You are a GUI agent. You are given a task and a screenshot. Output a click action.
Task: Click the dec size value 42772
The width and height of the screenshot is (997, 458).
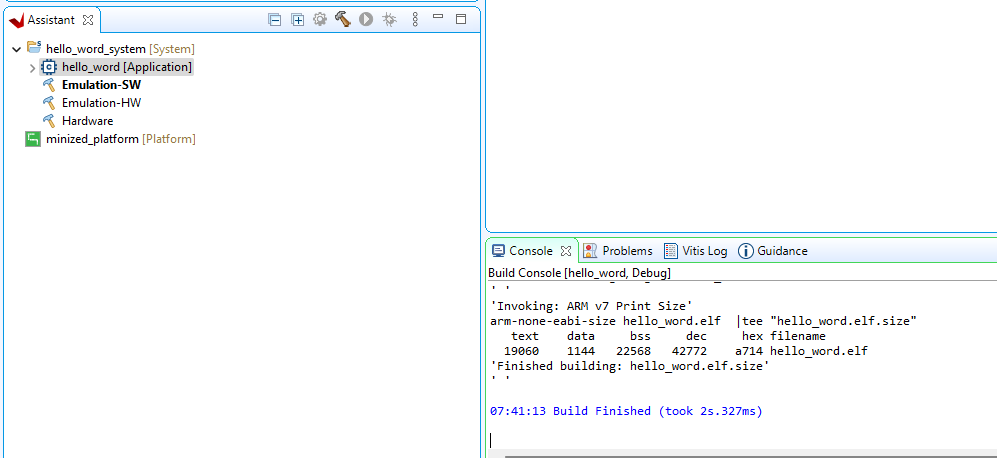click(x=689, y=351)
